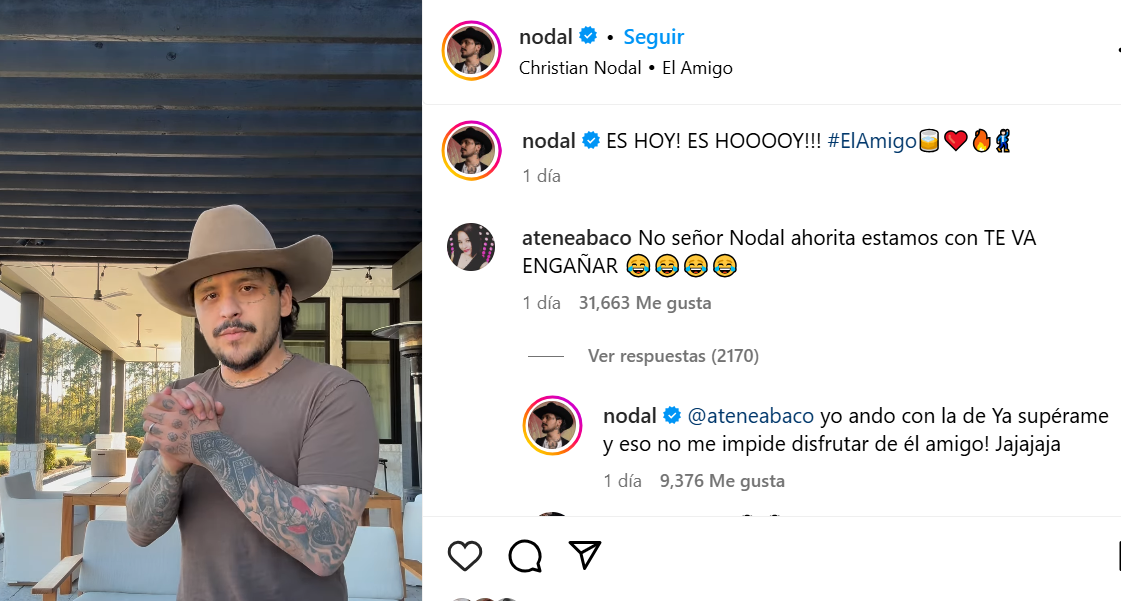Image resolution: width=1121 pixels, height=601 pixels.
Task: Open the Christian Nodal • El Amigo audio link
Action: (626, 68)
